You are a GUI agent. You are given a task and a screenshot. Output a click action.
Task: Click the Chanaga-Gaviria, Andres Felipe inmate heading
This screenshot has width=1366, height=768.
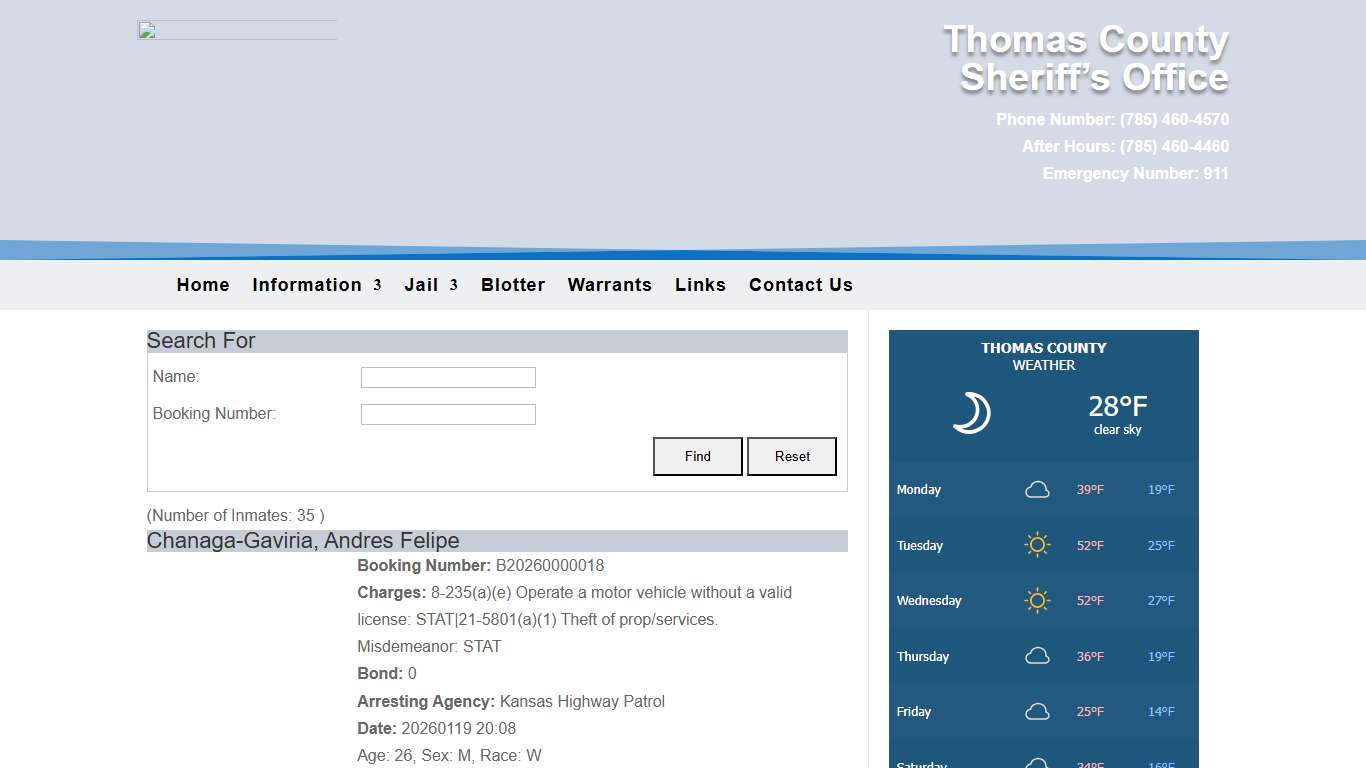[303, 541]
